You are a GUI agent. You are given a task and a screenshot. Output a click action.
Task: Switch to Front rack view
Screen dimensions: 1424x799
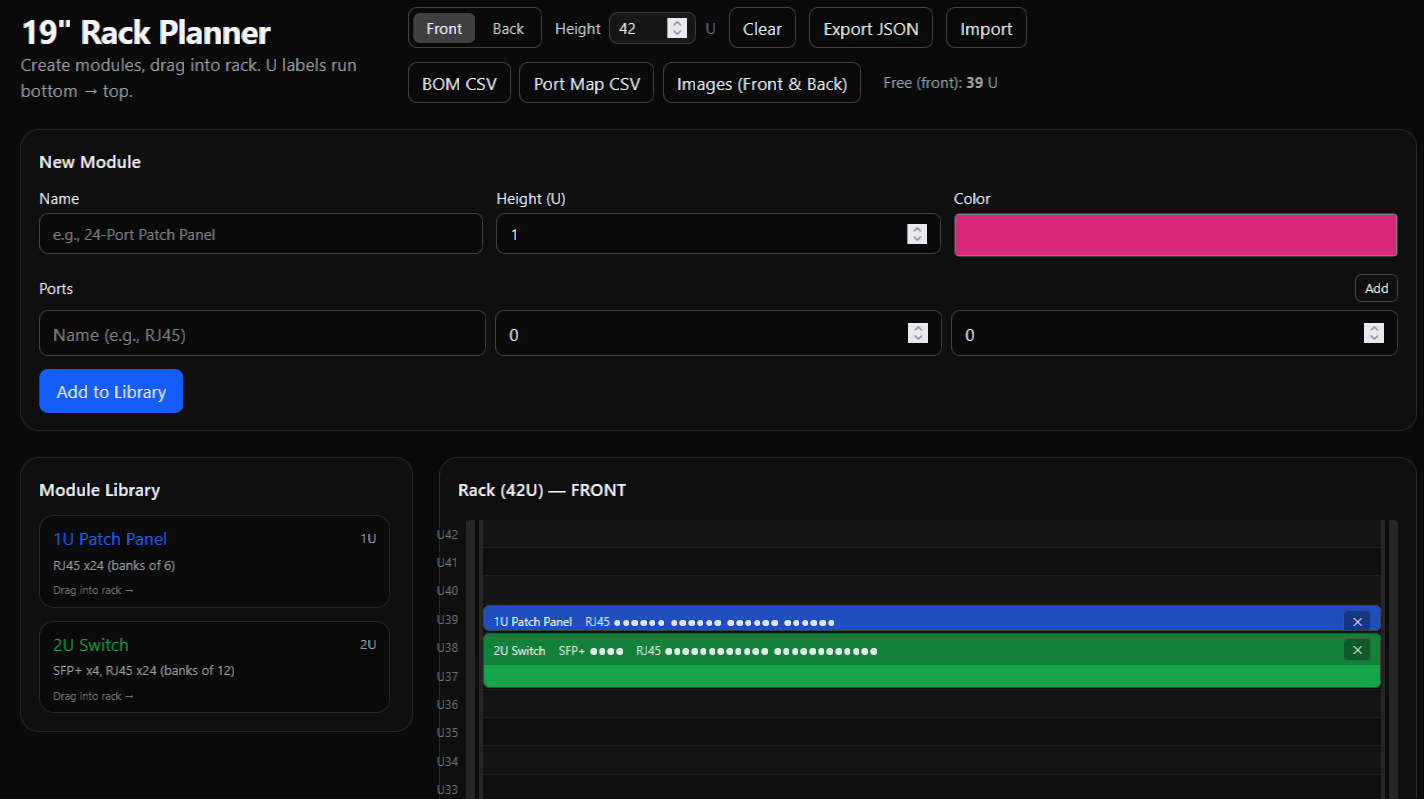click(444, 28)
